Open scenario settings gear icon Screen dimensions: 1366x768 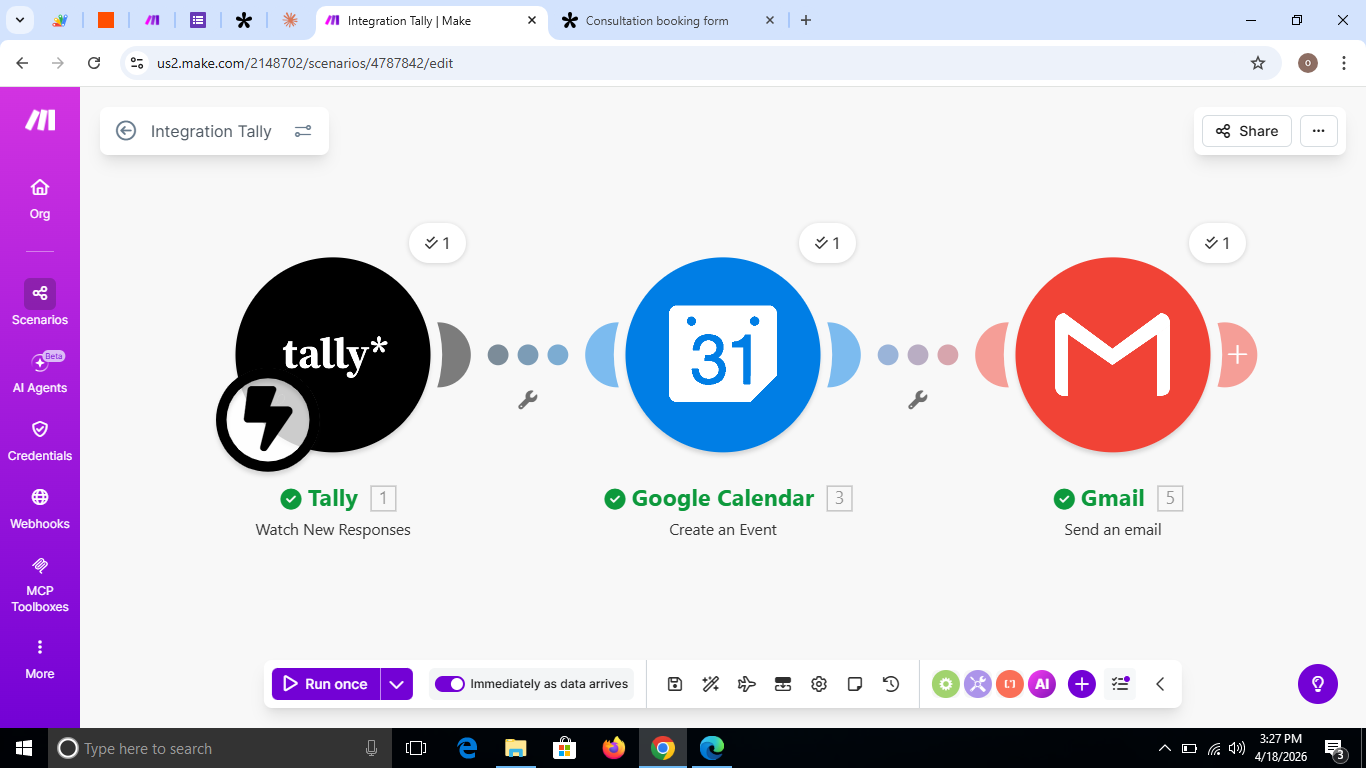(819, 684)
